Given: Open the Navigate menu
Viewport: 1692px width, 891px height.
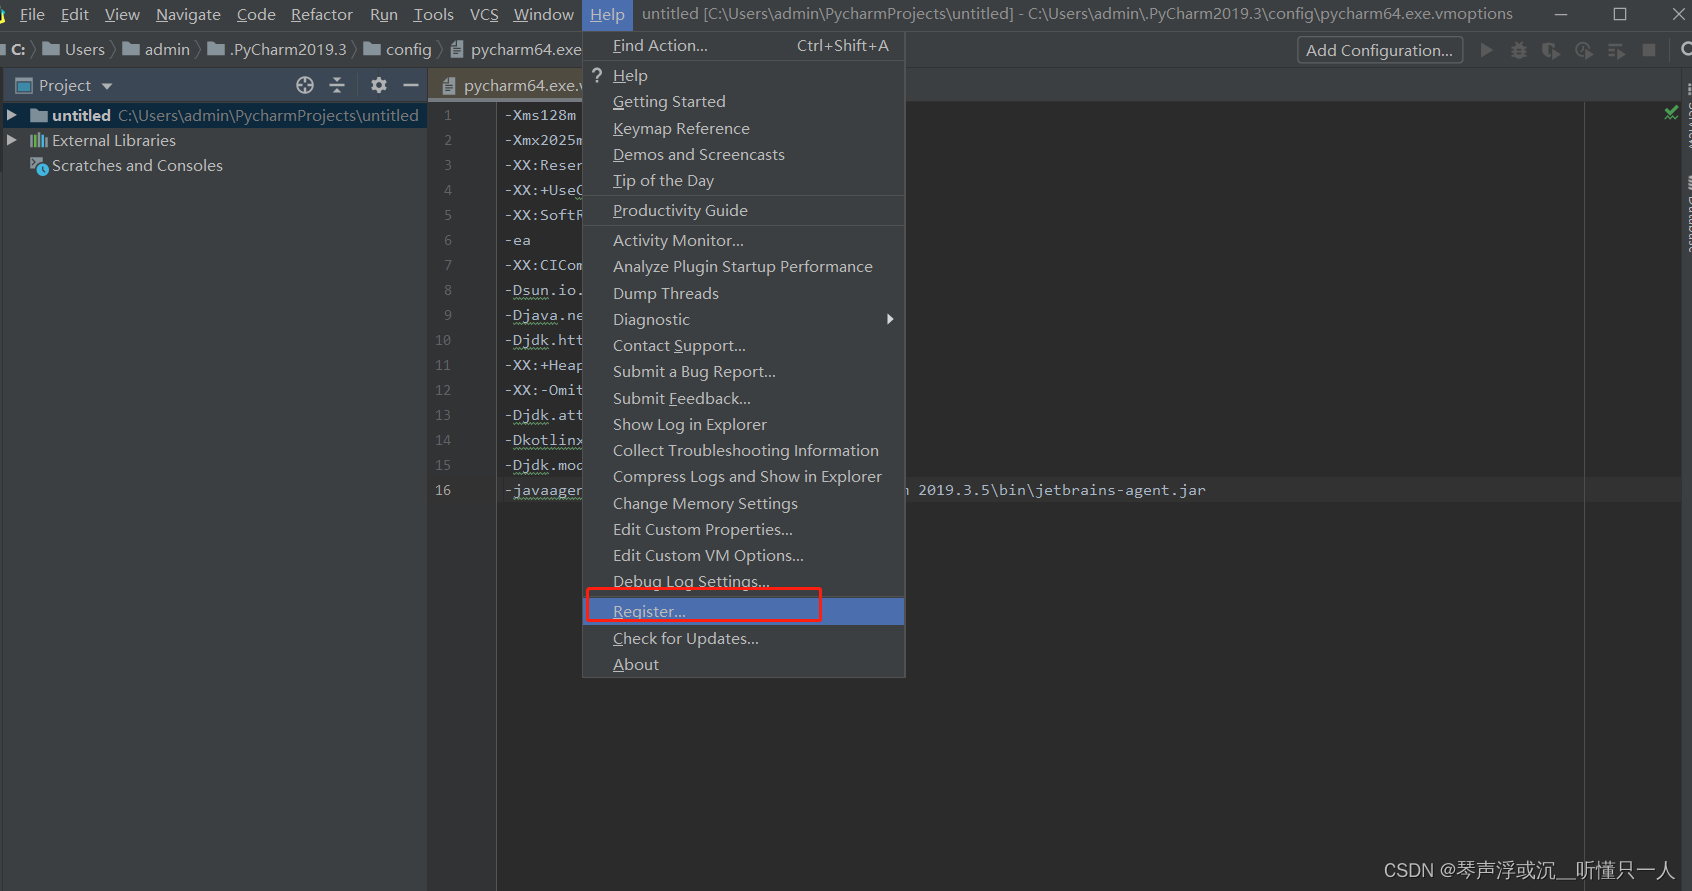Looking at the screenshot, I should click(188, 14).
